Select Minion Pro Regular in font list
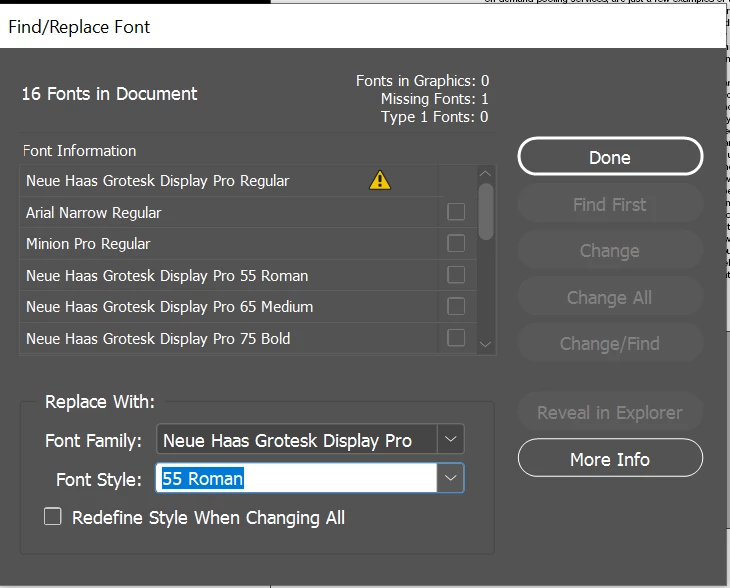This screenshot has width=730, height=588. (x=248, y=244)
